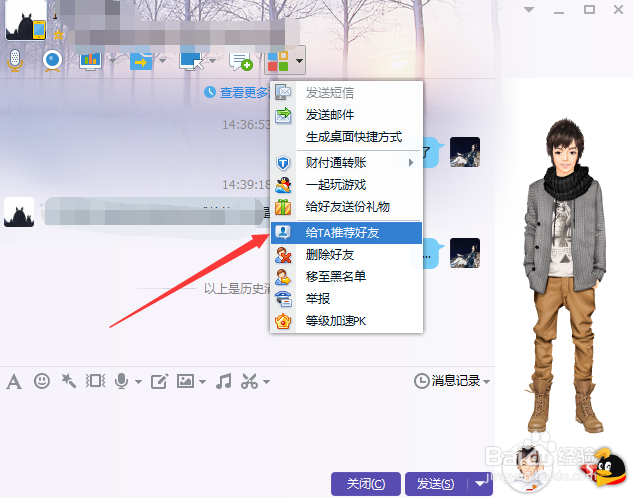Choose 移至黑名单 from menu
This screenshot has height=498, width=633.
346,276
